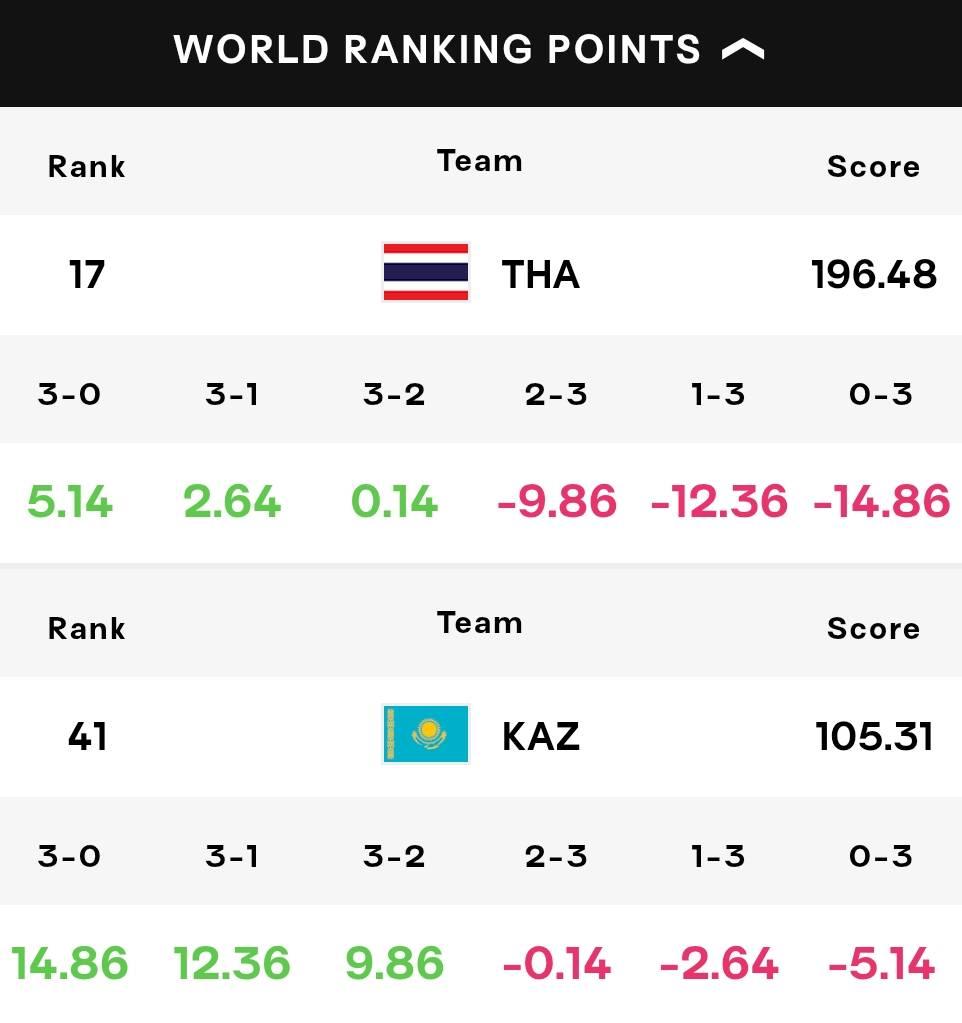Click the World Ranking Points header

point(438,50)
